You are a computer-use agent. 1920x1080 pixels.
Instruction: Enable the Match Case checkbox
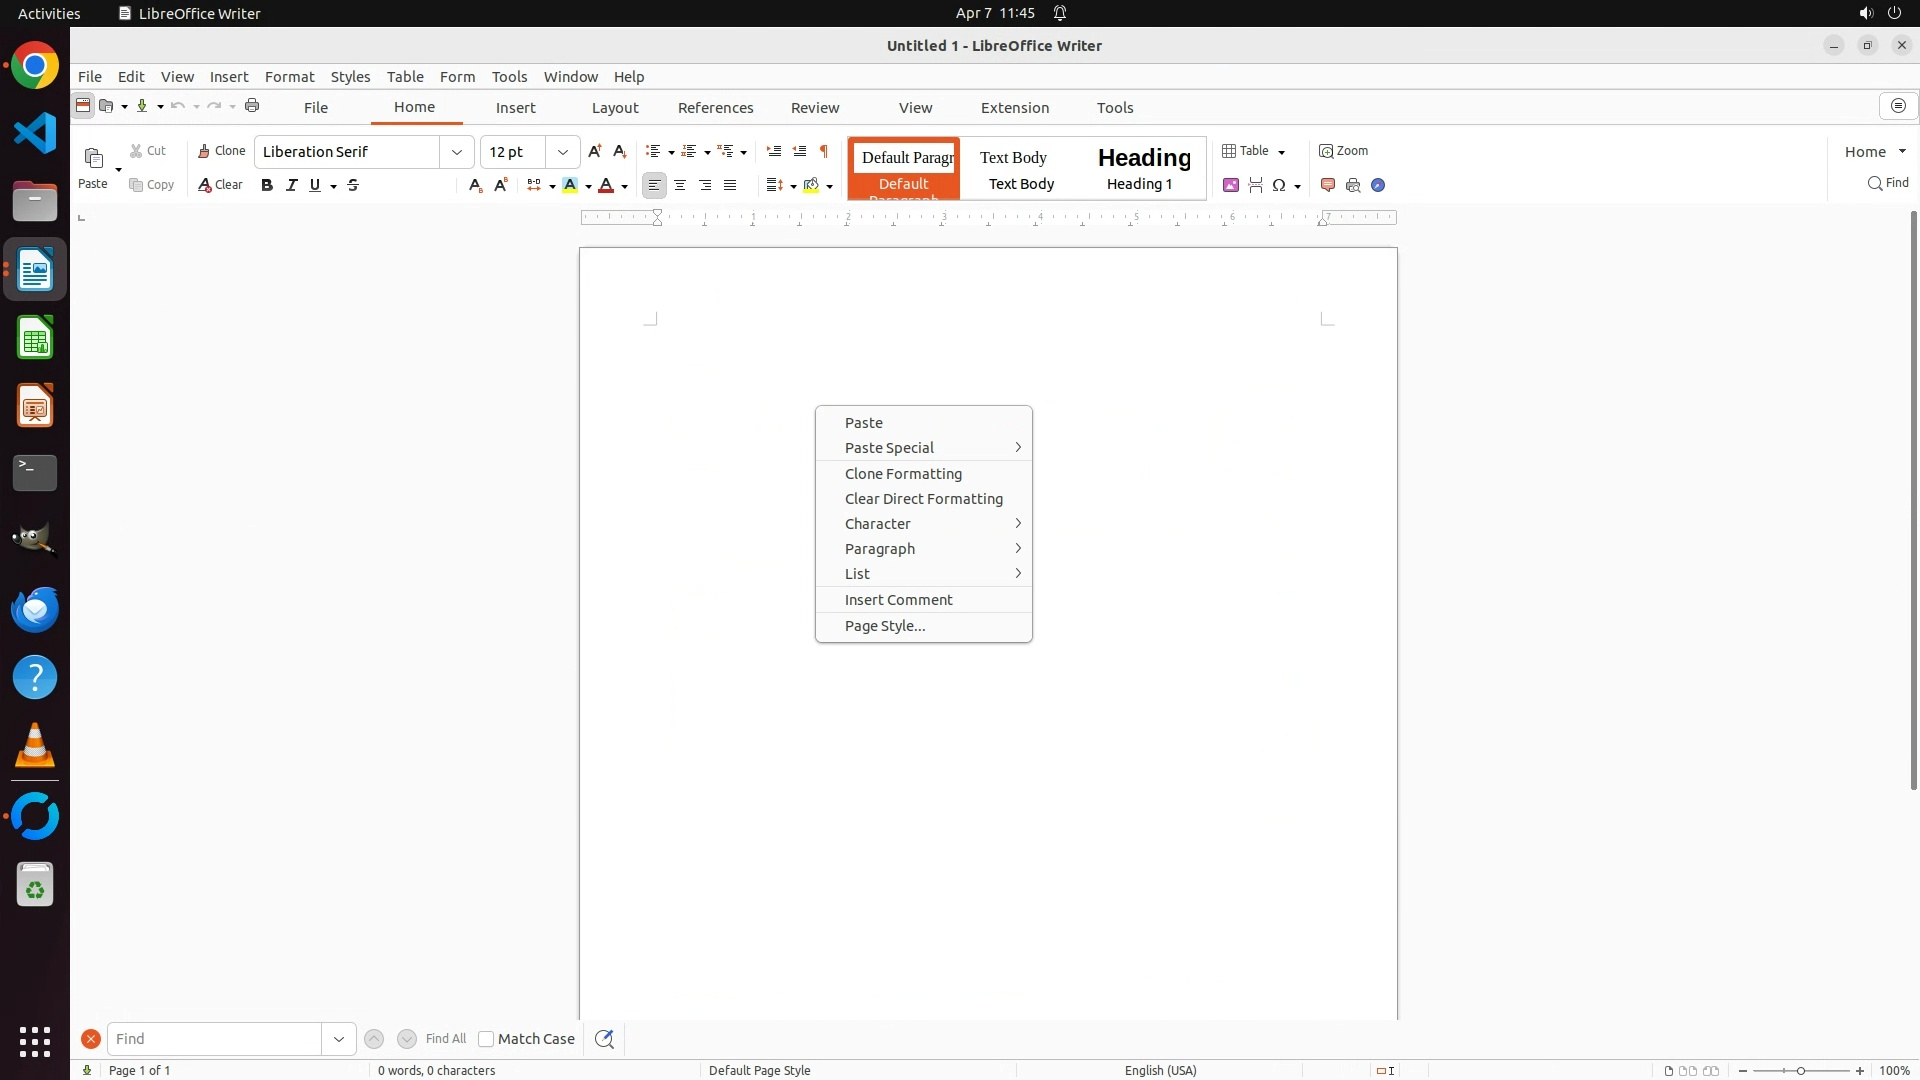[486, 1039]
